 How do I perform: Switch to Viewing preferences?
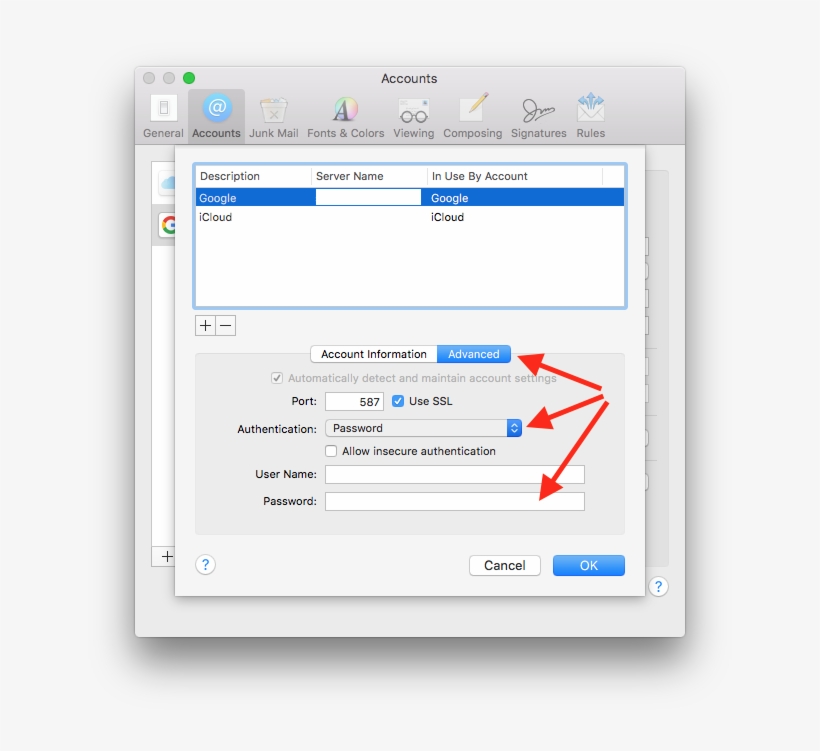(x=413, y=117)
